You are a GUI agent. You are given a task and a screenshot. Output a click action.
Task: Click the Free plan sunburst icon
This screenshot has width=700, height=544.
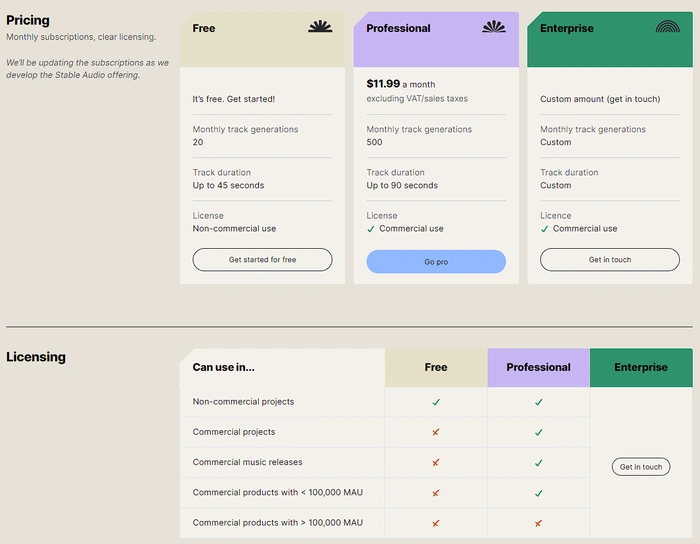coord(320,26)
